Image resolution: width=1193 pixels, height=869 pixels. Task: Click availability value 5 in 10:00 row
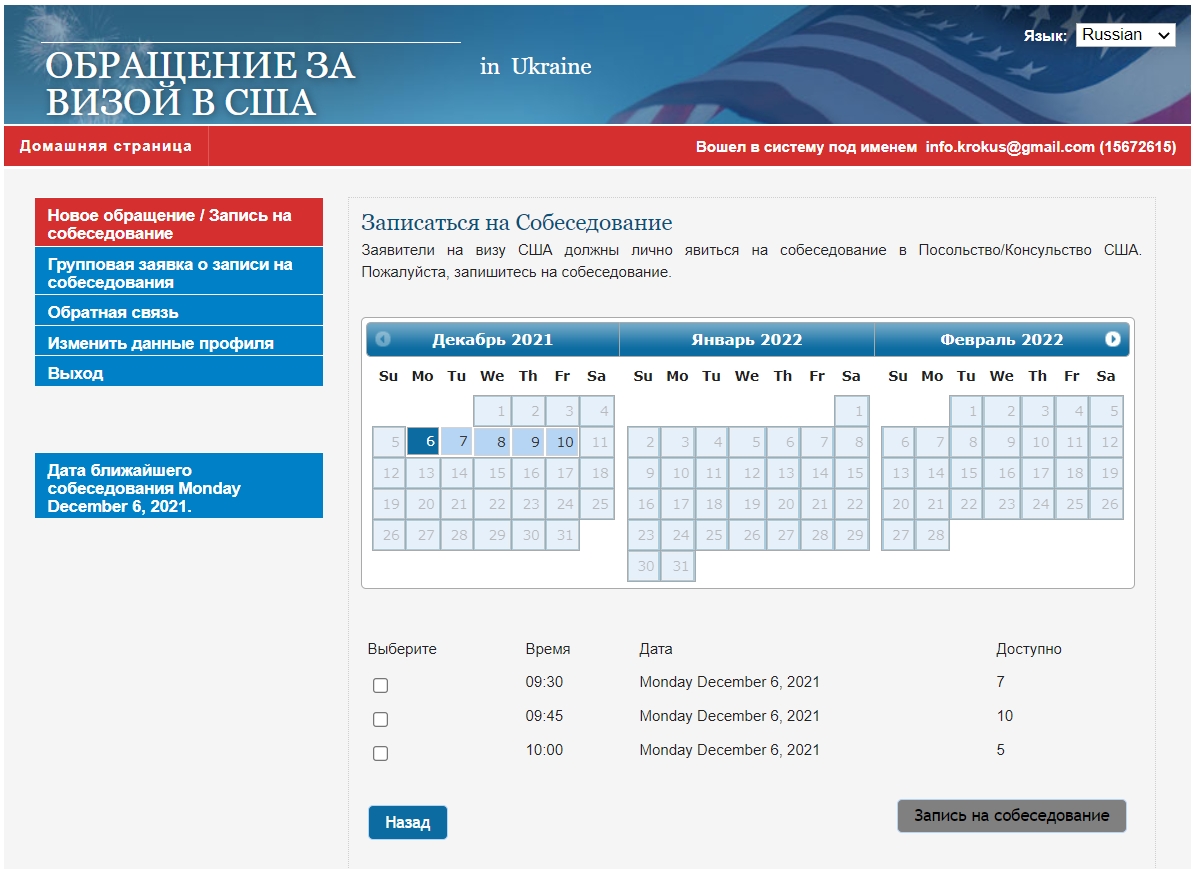[x=1001, y=750]
